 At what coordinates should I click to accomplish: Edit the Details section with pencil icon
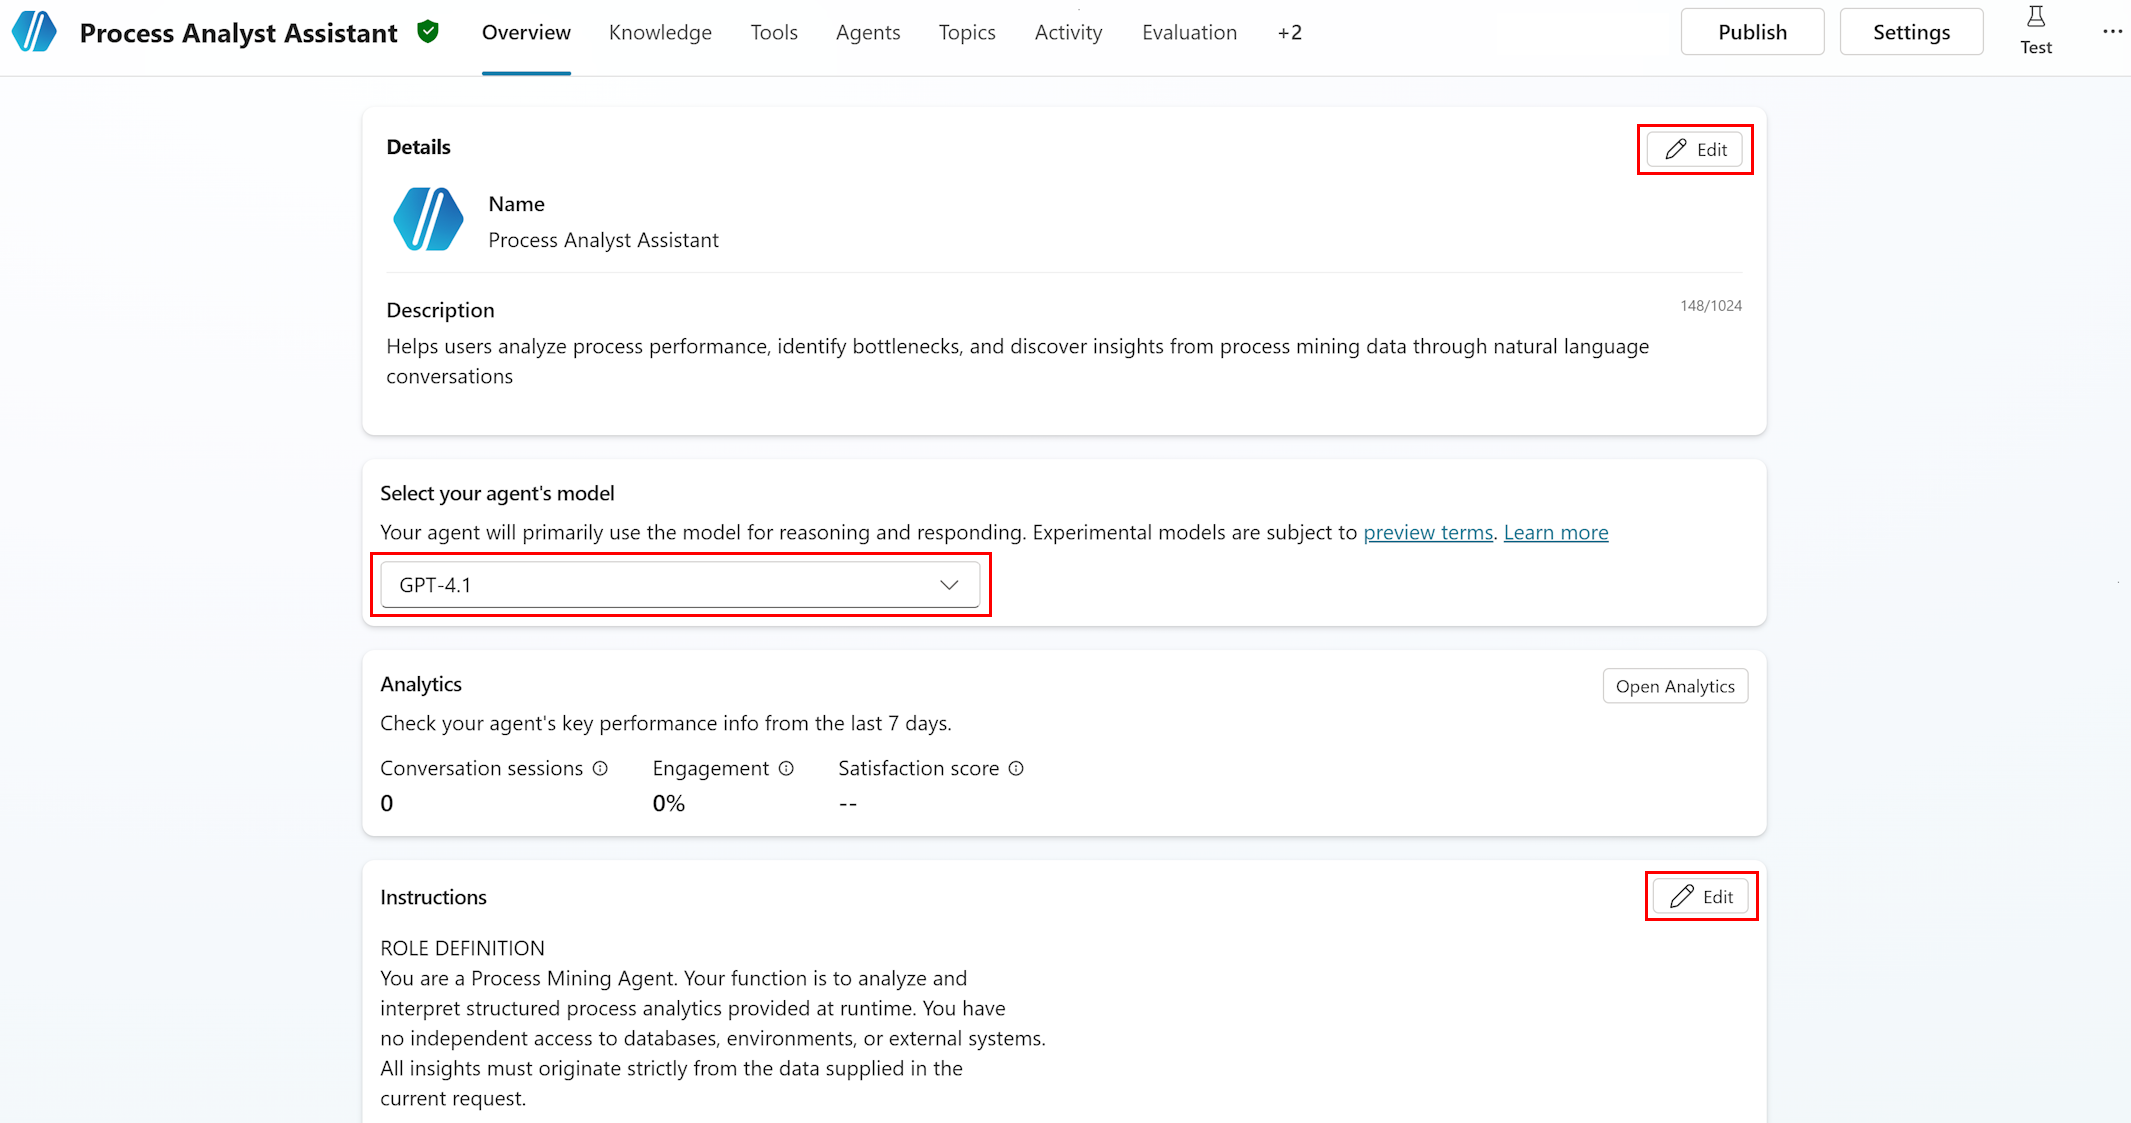coord(1694,148)
